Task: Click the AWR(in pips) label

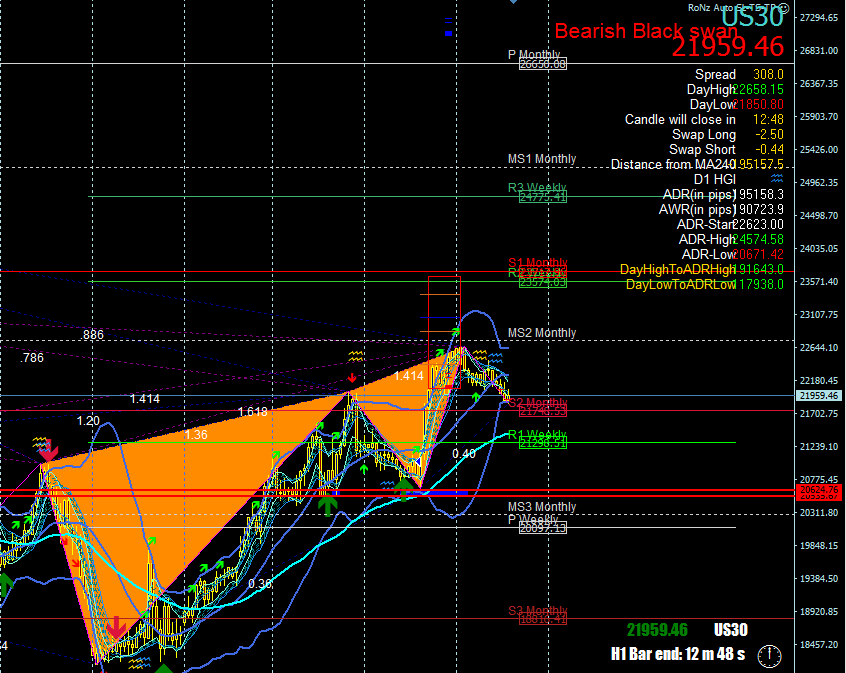Action: pos(697,209)
